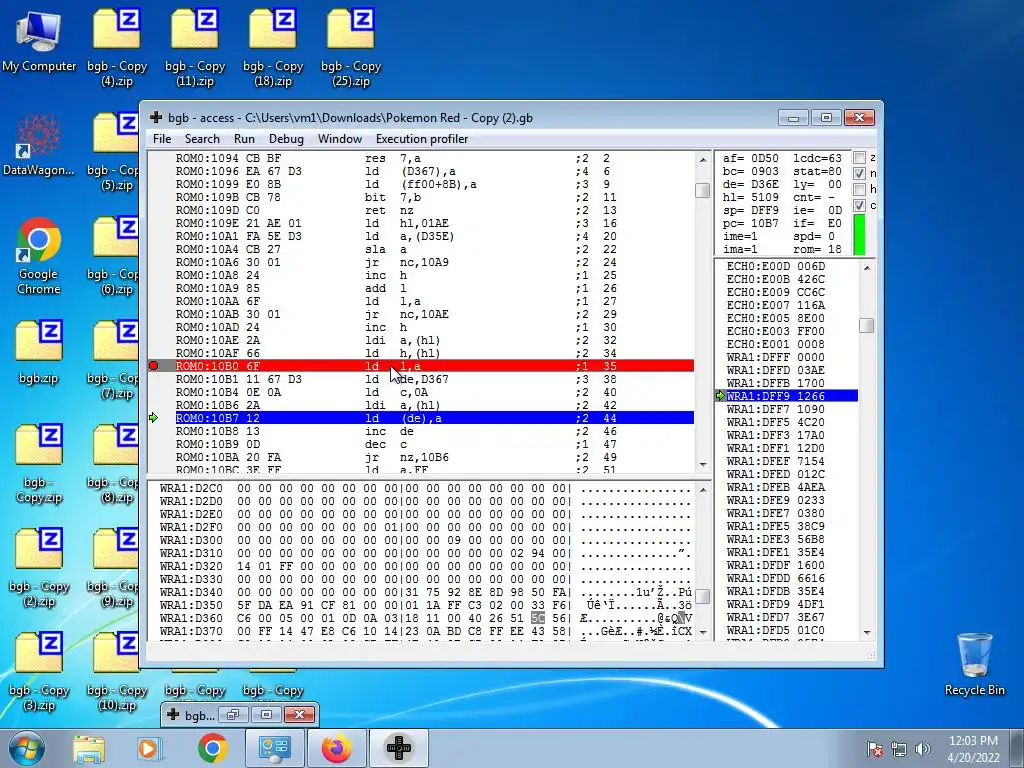
Task: Toggle the n flag checkbox
Action: pos(859,173)
